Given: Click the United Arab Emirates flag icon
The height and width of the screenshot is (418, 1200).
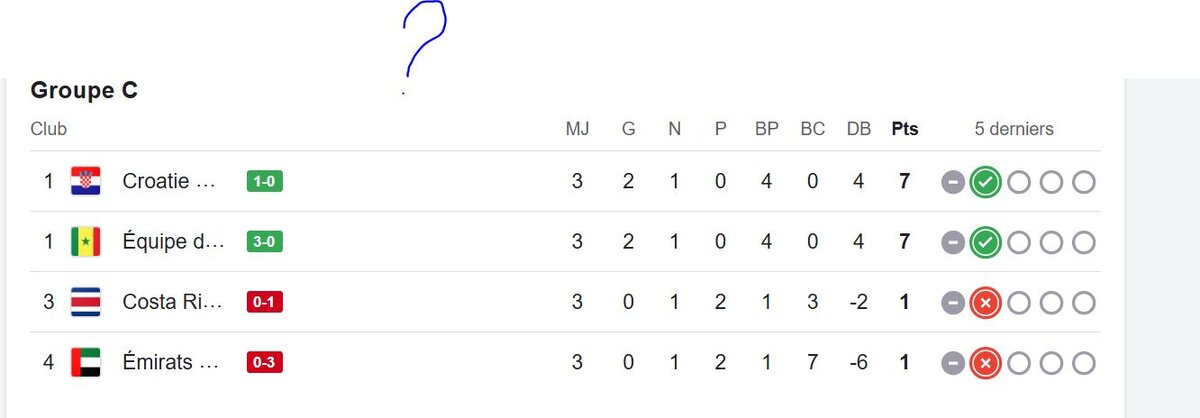Looking at the screenshot, I should pyautogui.click(x=86, y=362).
